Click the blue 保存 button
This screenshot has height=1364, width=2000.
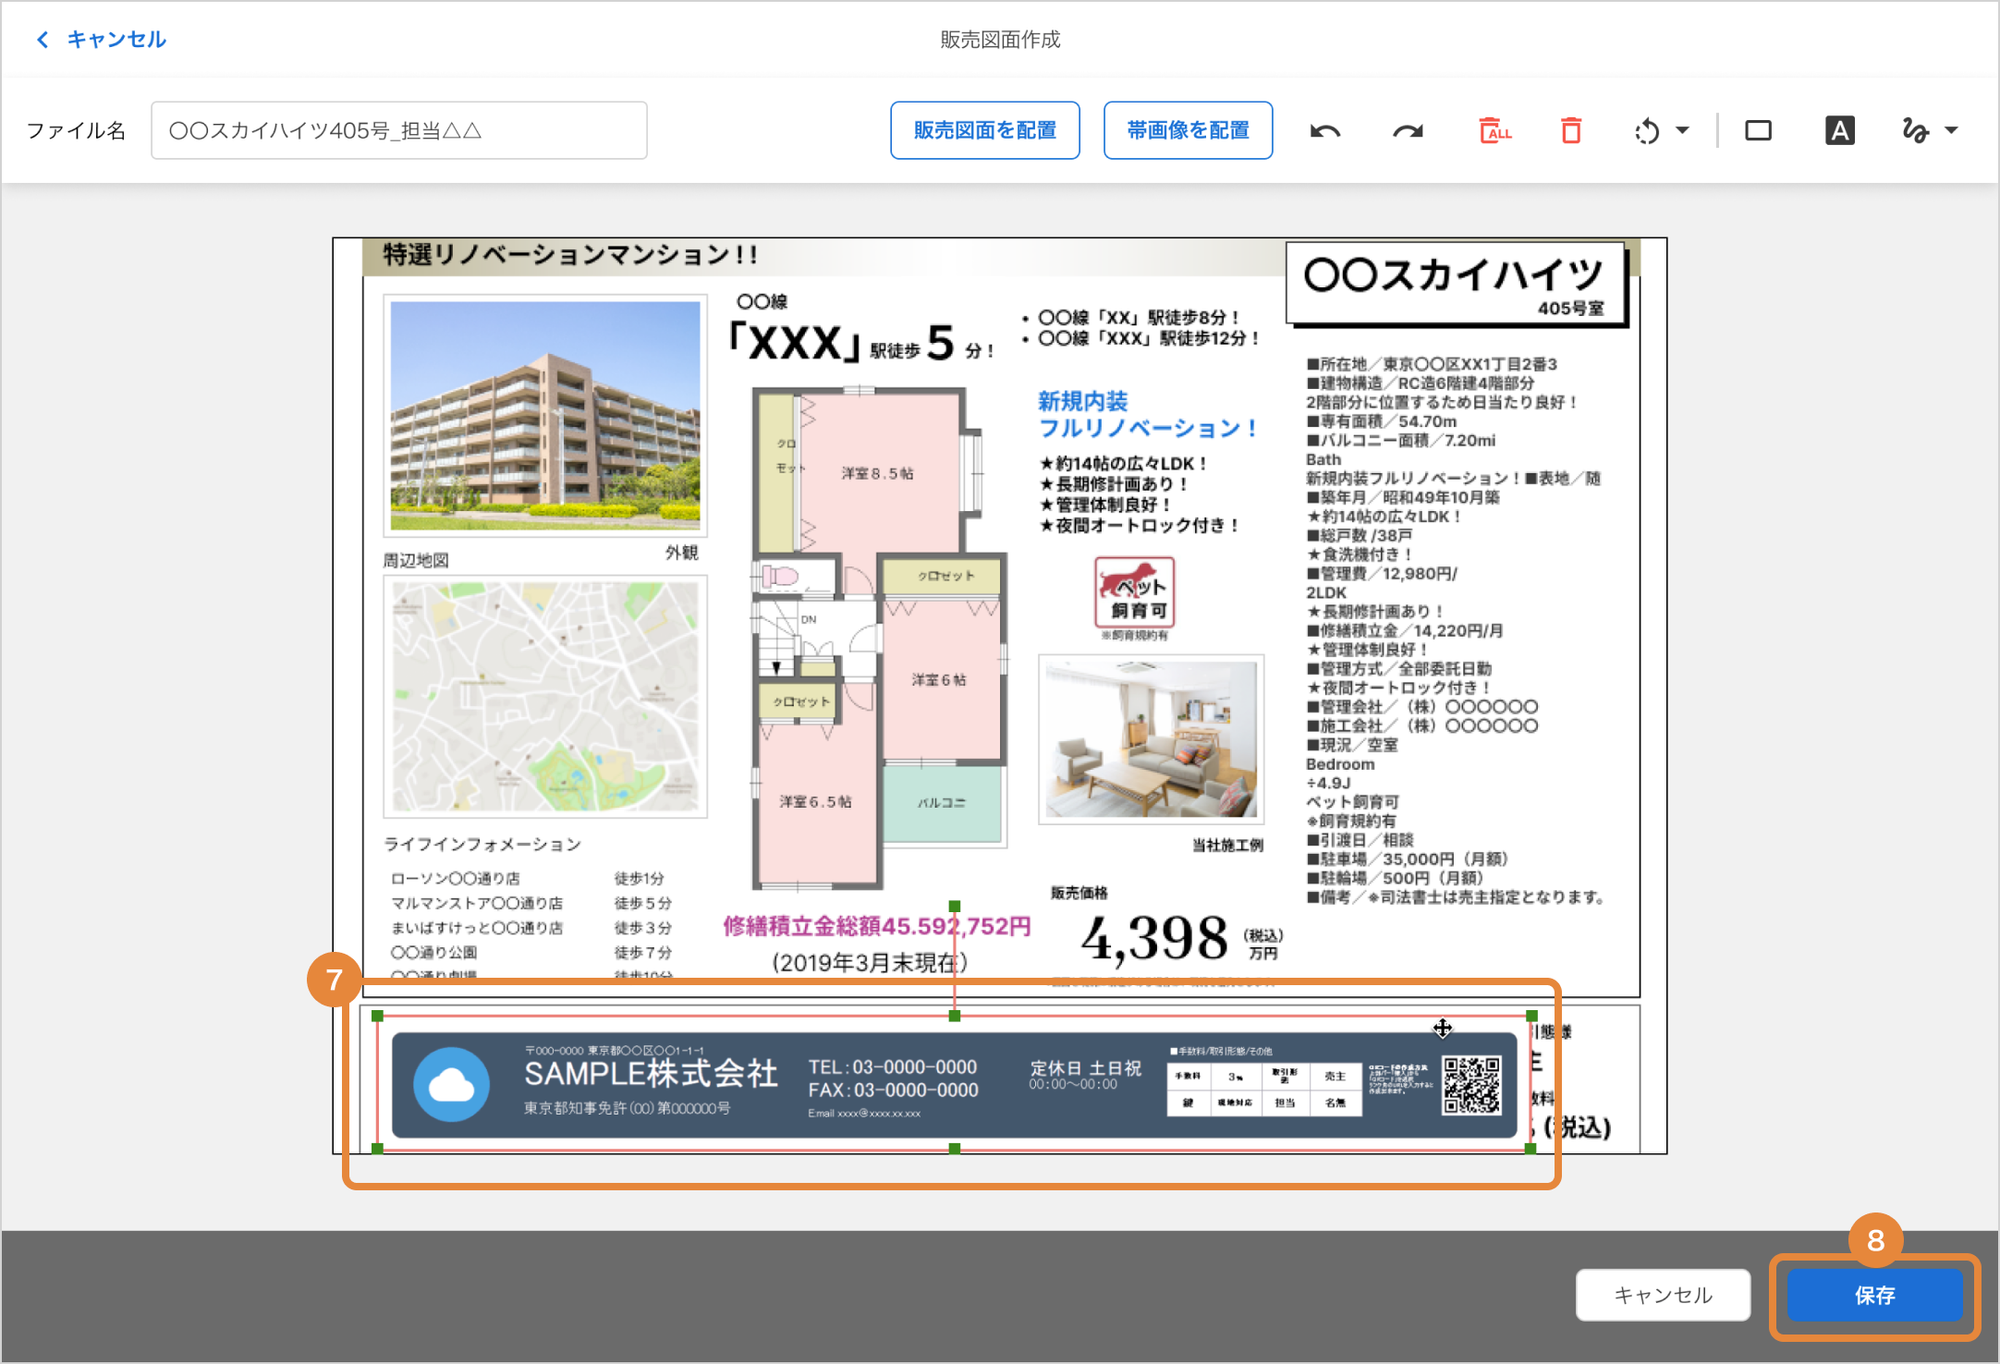(1875, 1295)
